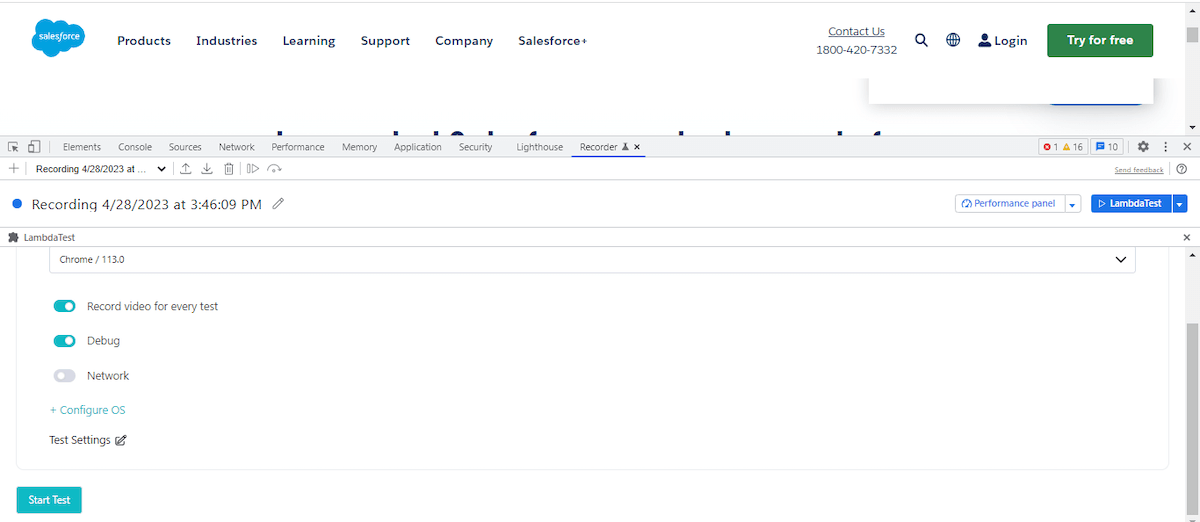Click the Login person icon

(x=984, y=40)
